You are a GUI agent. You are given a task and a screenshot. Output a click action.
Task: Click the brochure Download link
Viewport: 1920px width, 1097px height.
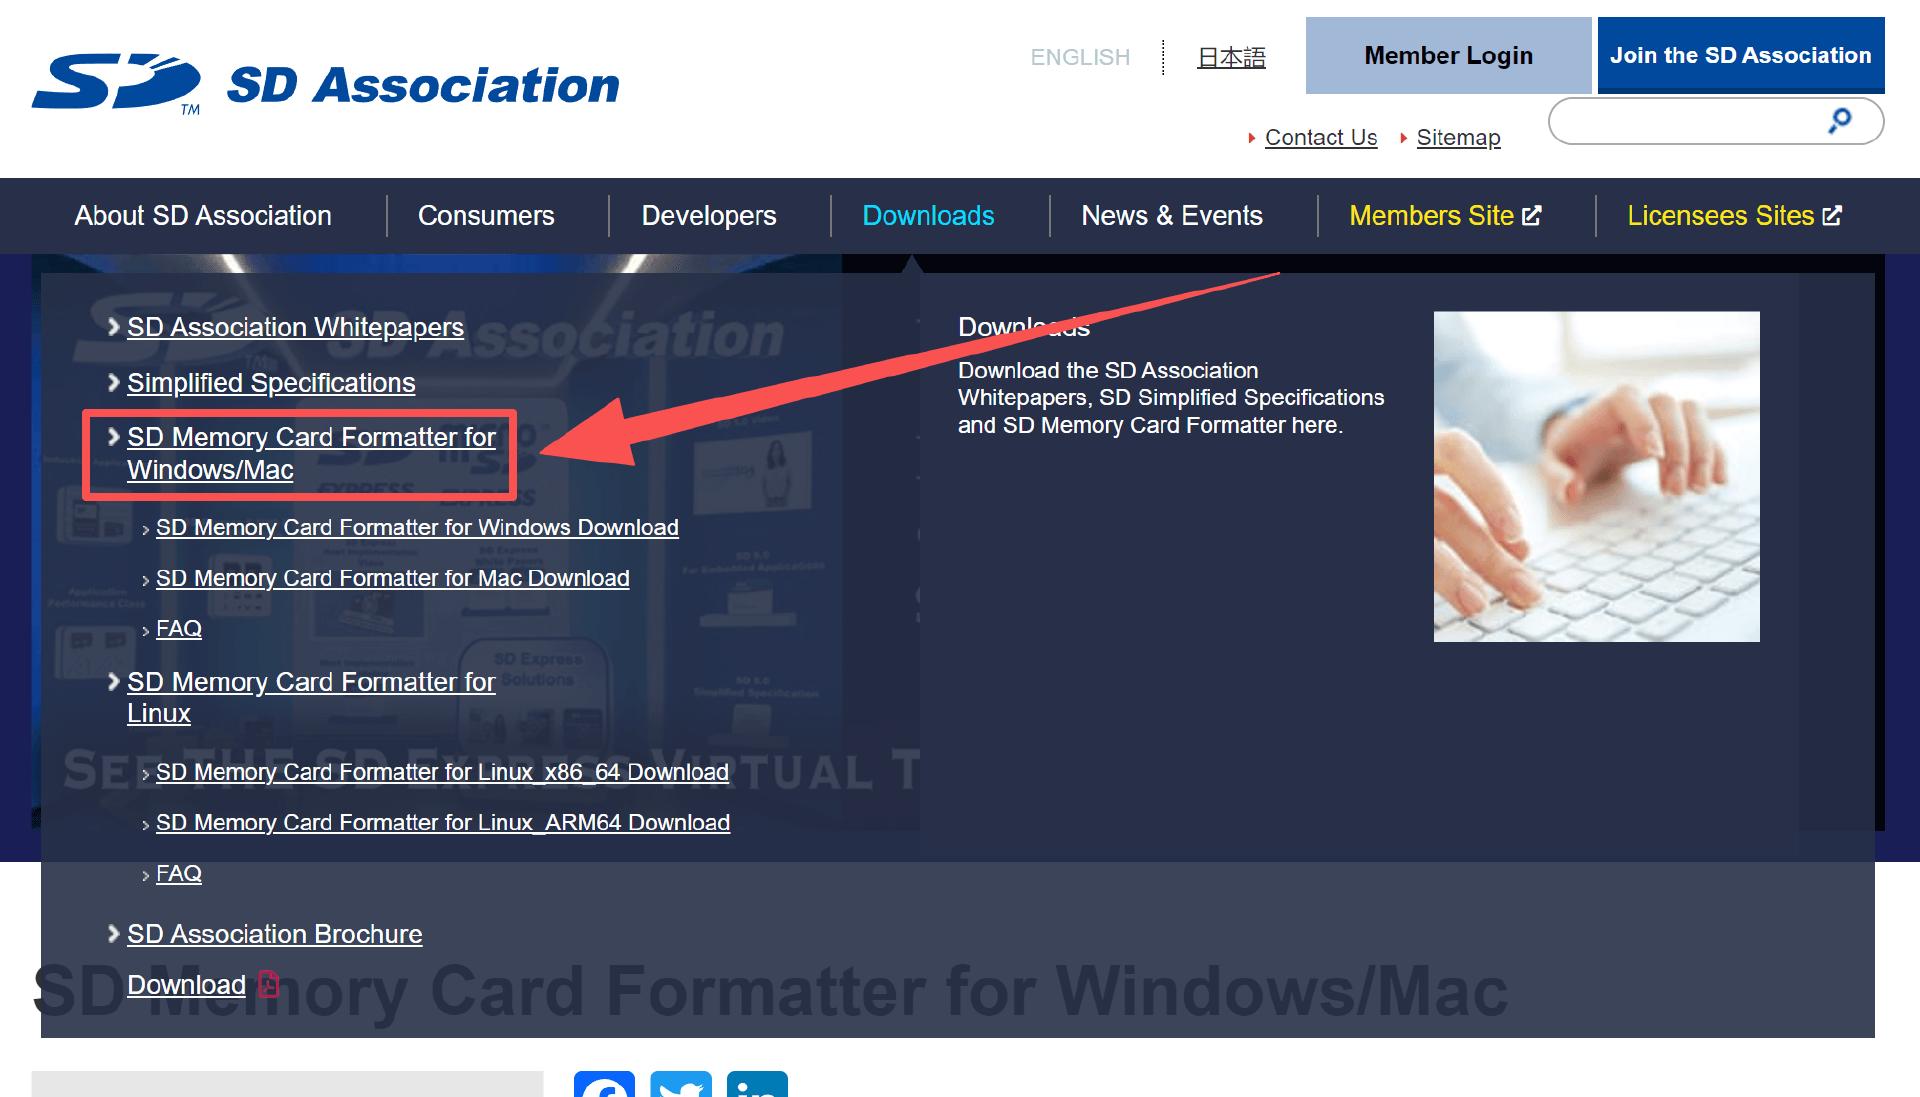186,985
